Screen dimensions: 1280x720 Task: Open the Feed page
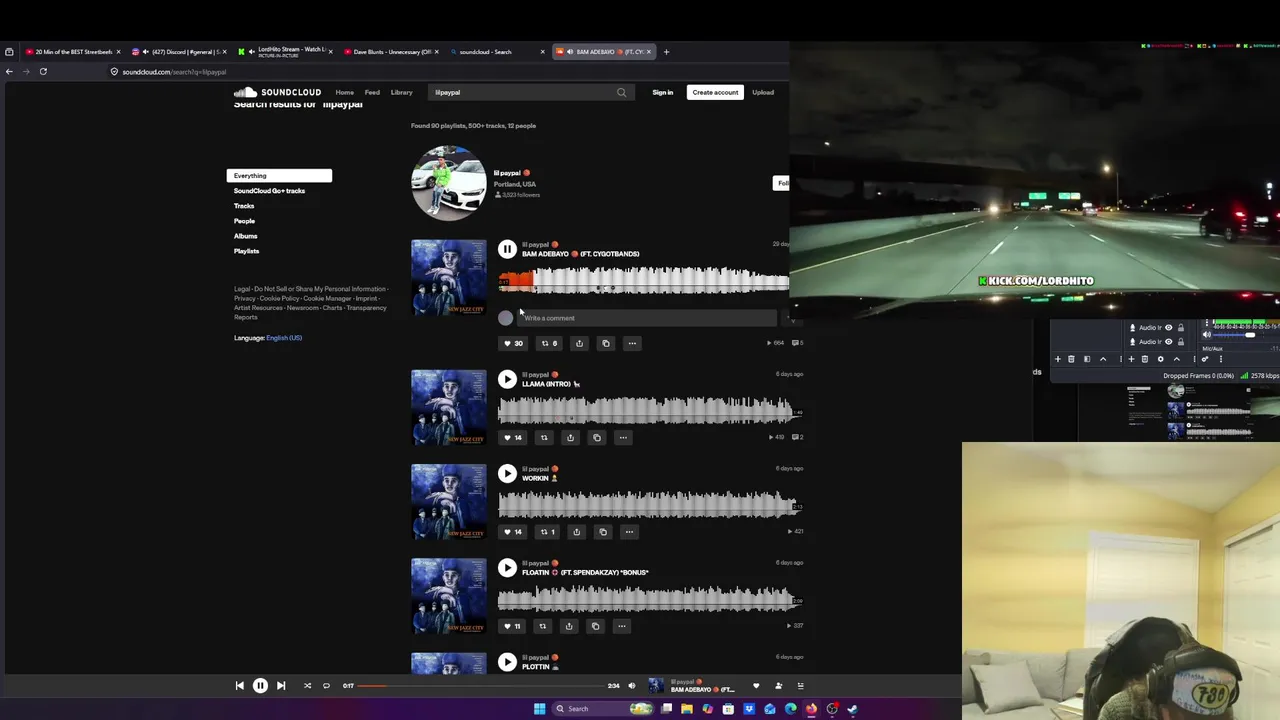coord(372,92)
